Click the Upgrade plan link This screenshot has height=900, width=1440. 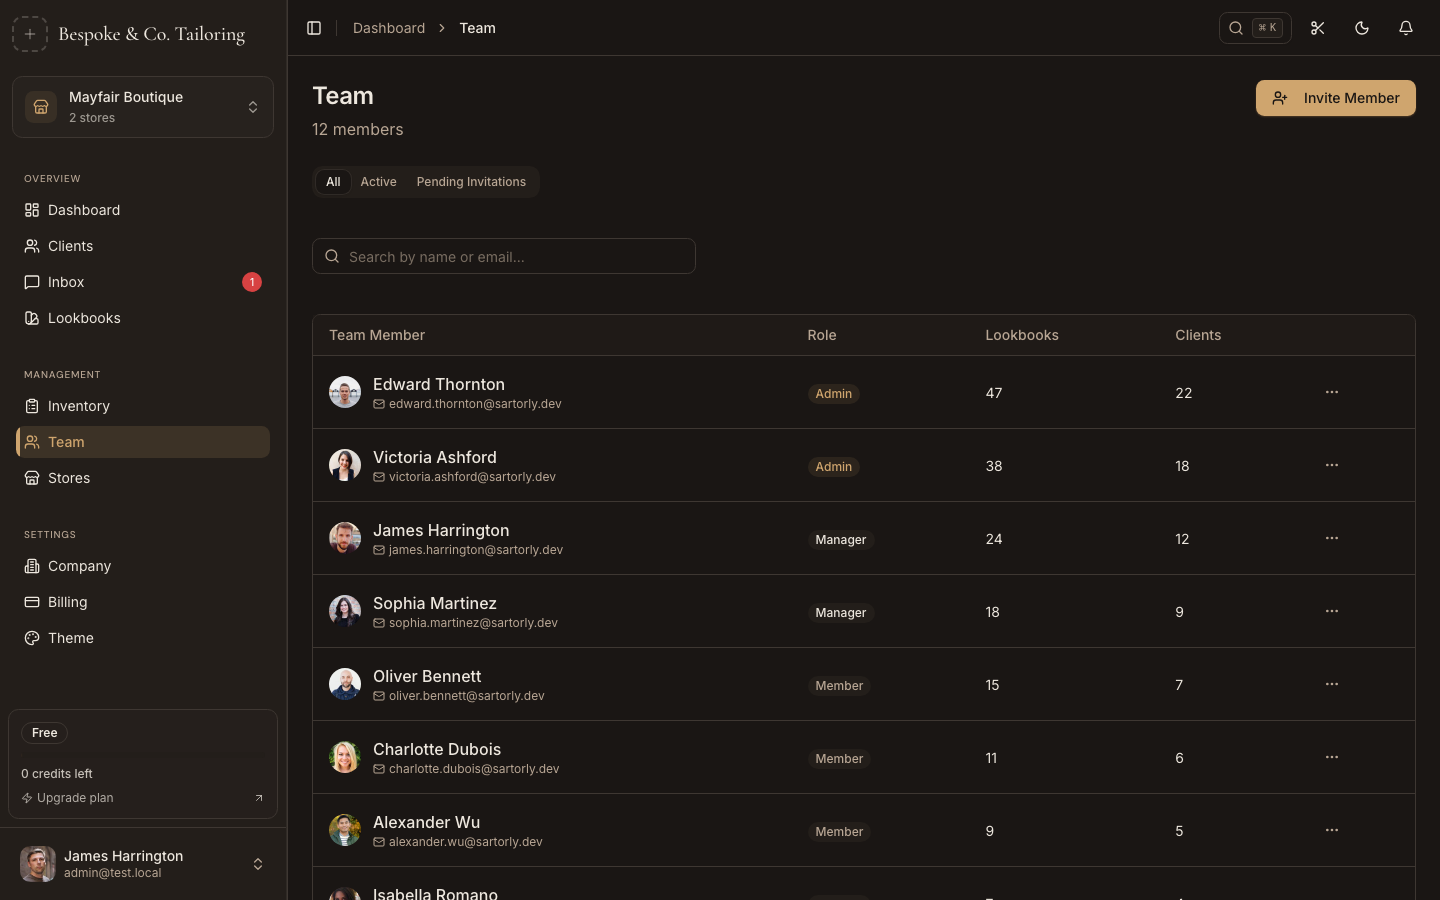(74, 798)
